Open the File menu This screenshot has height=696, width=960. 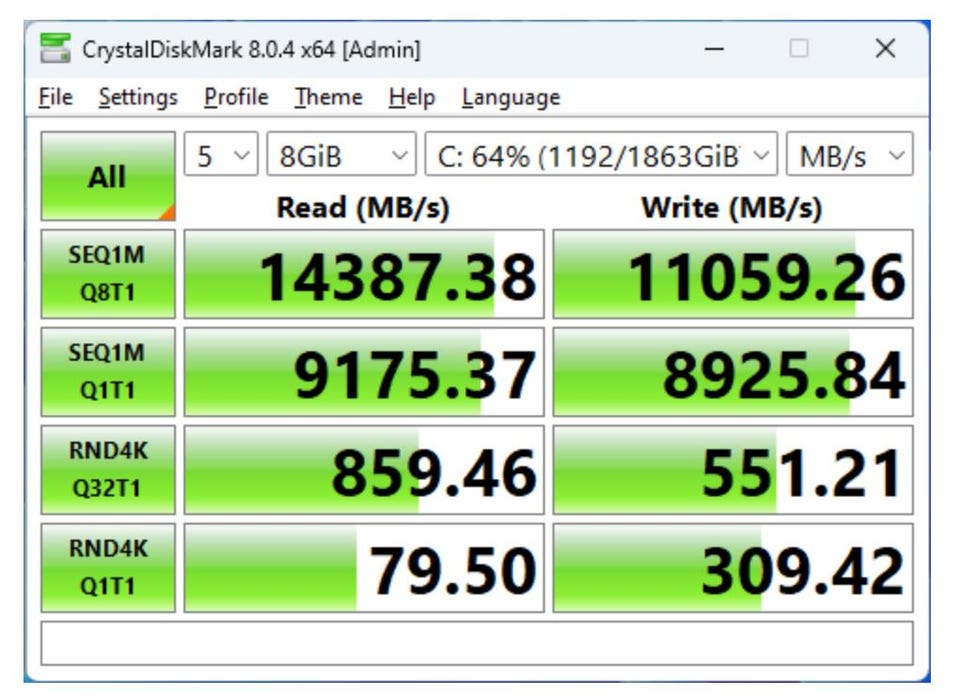[x=55, y=97]
